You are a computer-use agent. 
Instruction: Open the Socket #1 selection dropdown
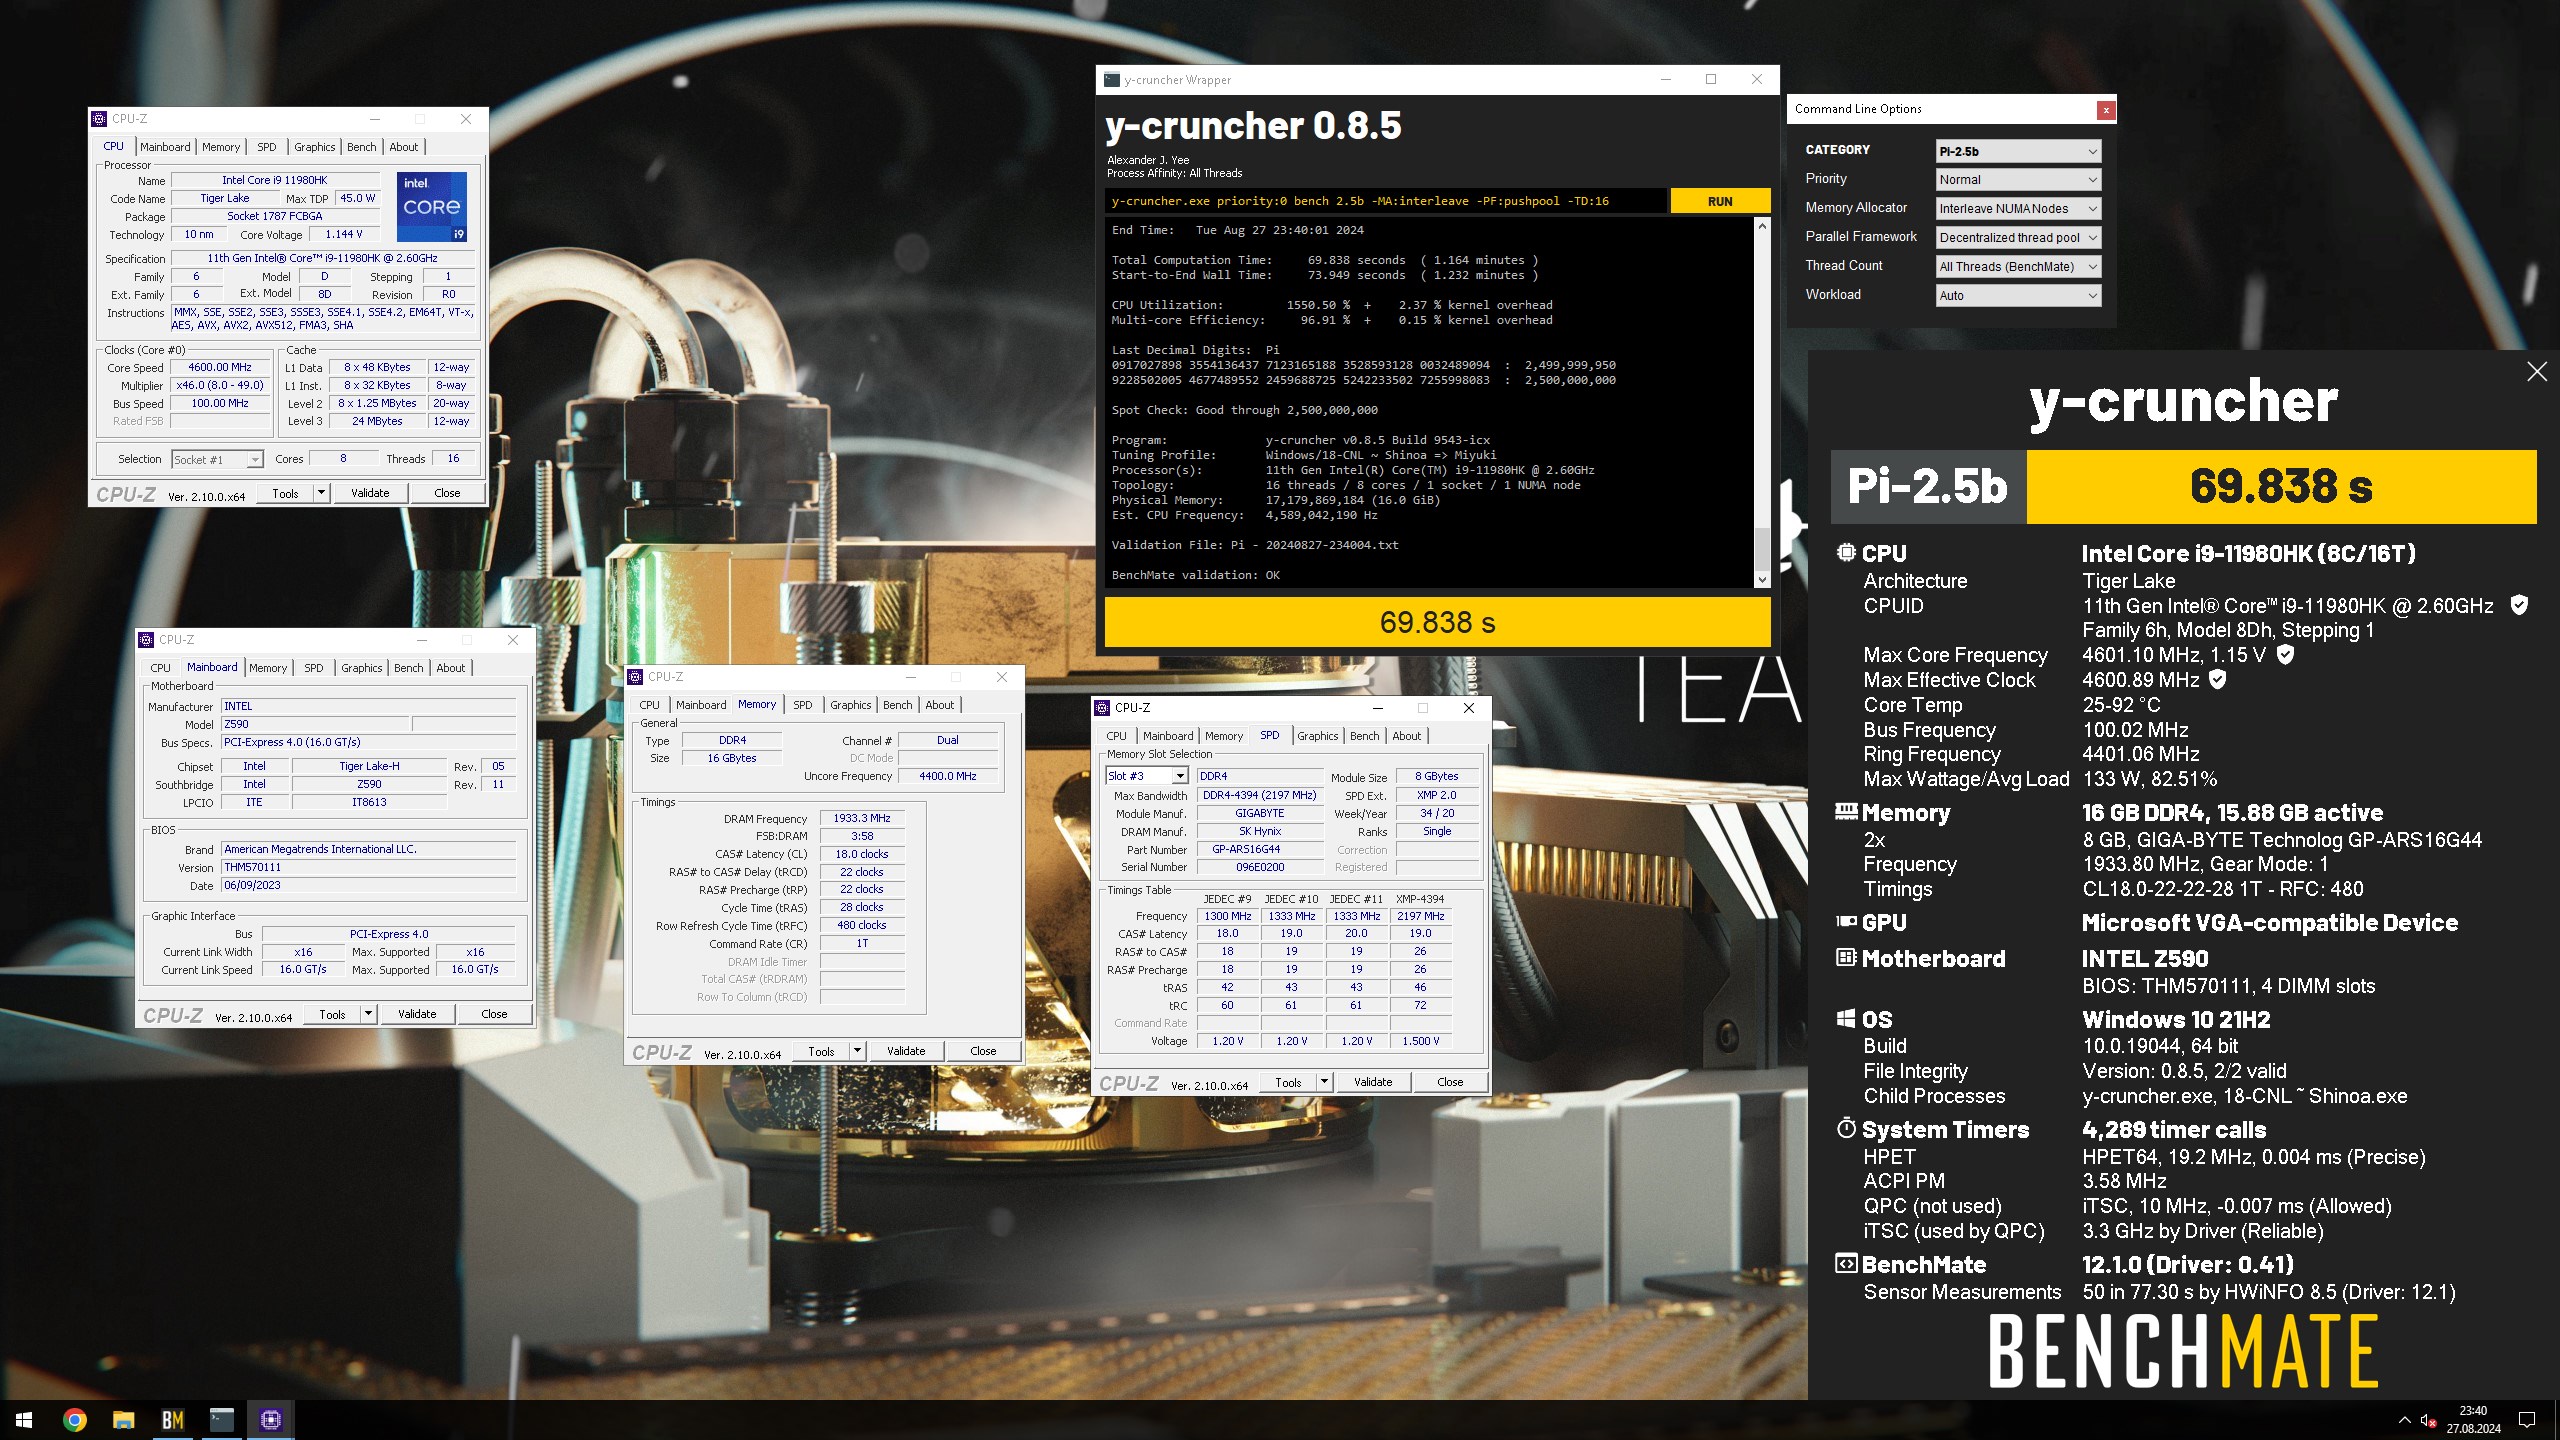point(217,460)
